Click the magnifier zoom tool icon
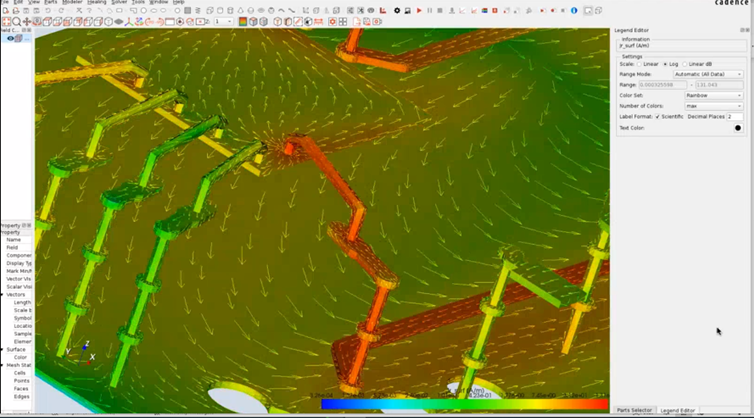Screen dimensions: 754x418 tap(16, 21)
